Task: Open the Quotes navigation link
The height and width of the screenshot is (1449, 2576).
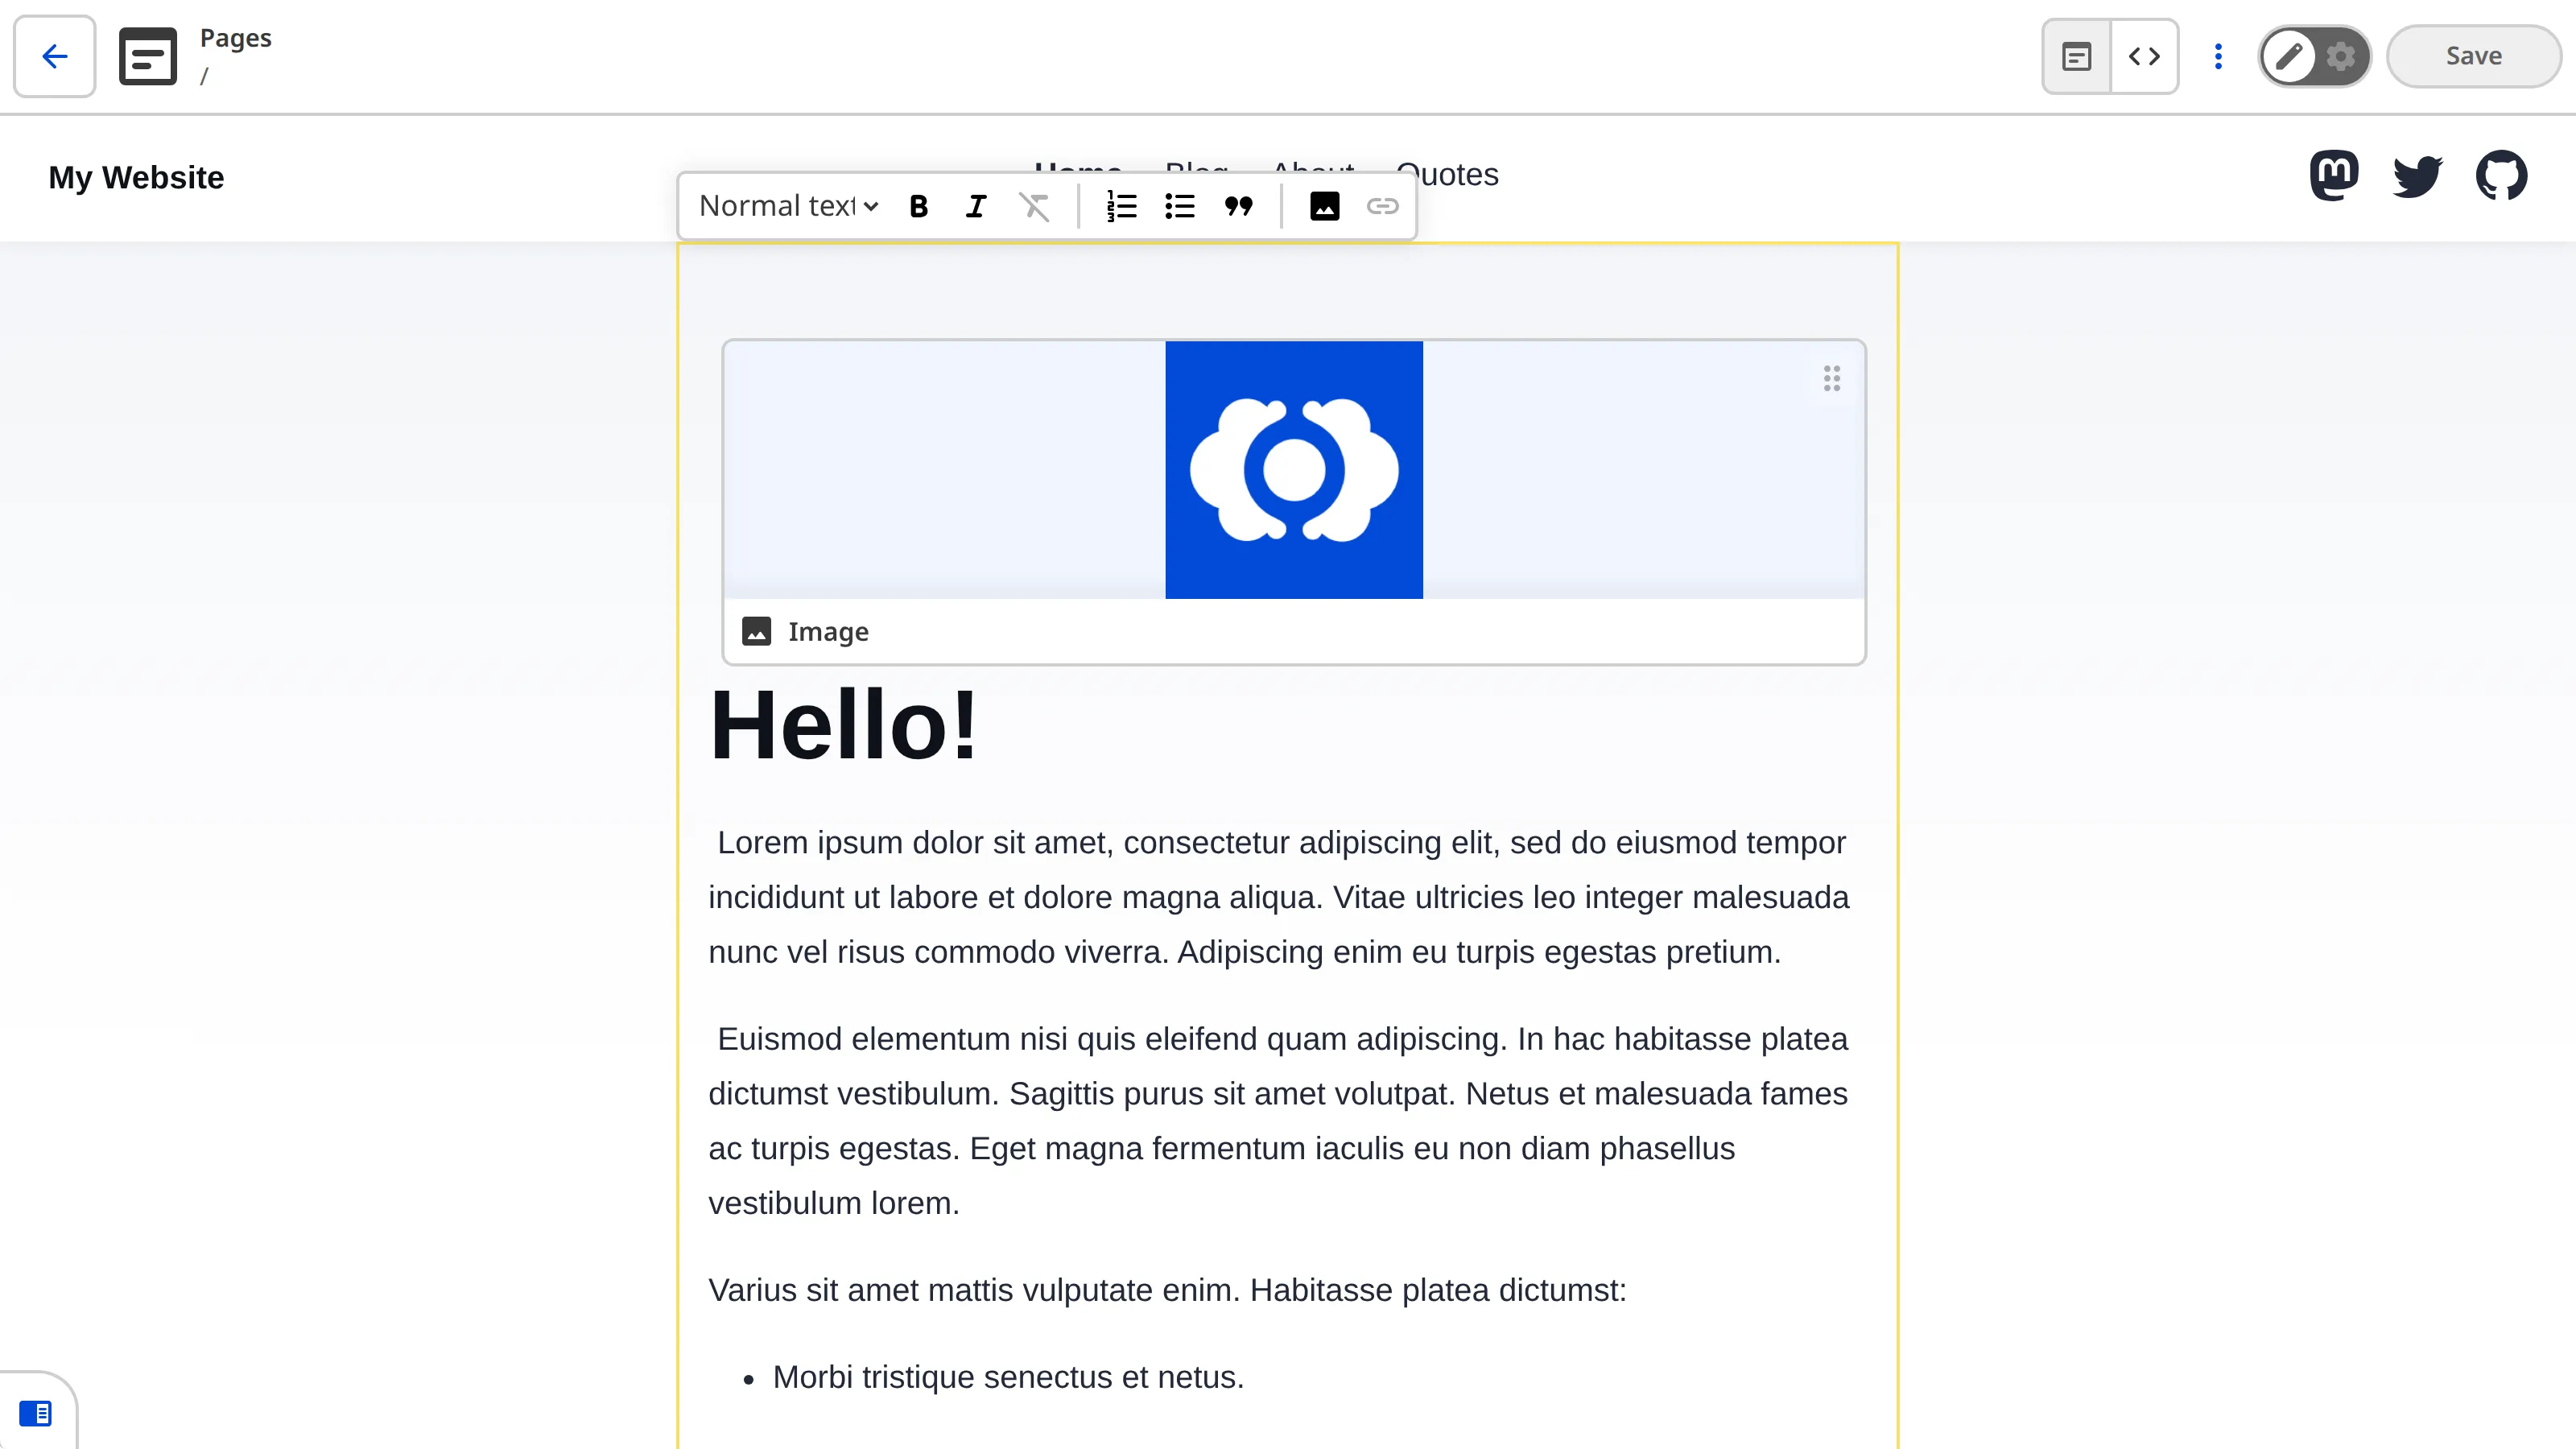Action: [1447, 175]
